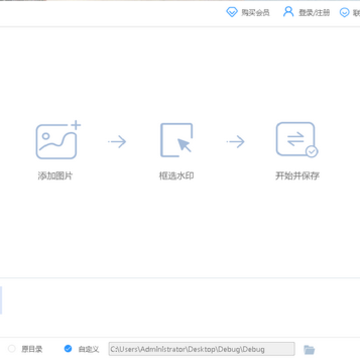Click the Select Watermark (框选水印) icon
Viewport: 360px width, 360px height.
coord(177,140)
